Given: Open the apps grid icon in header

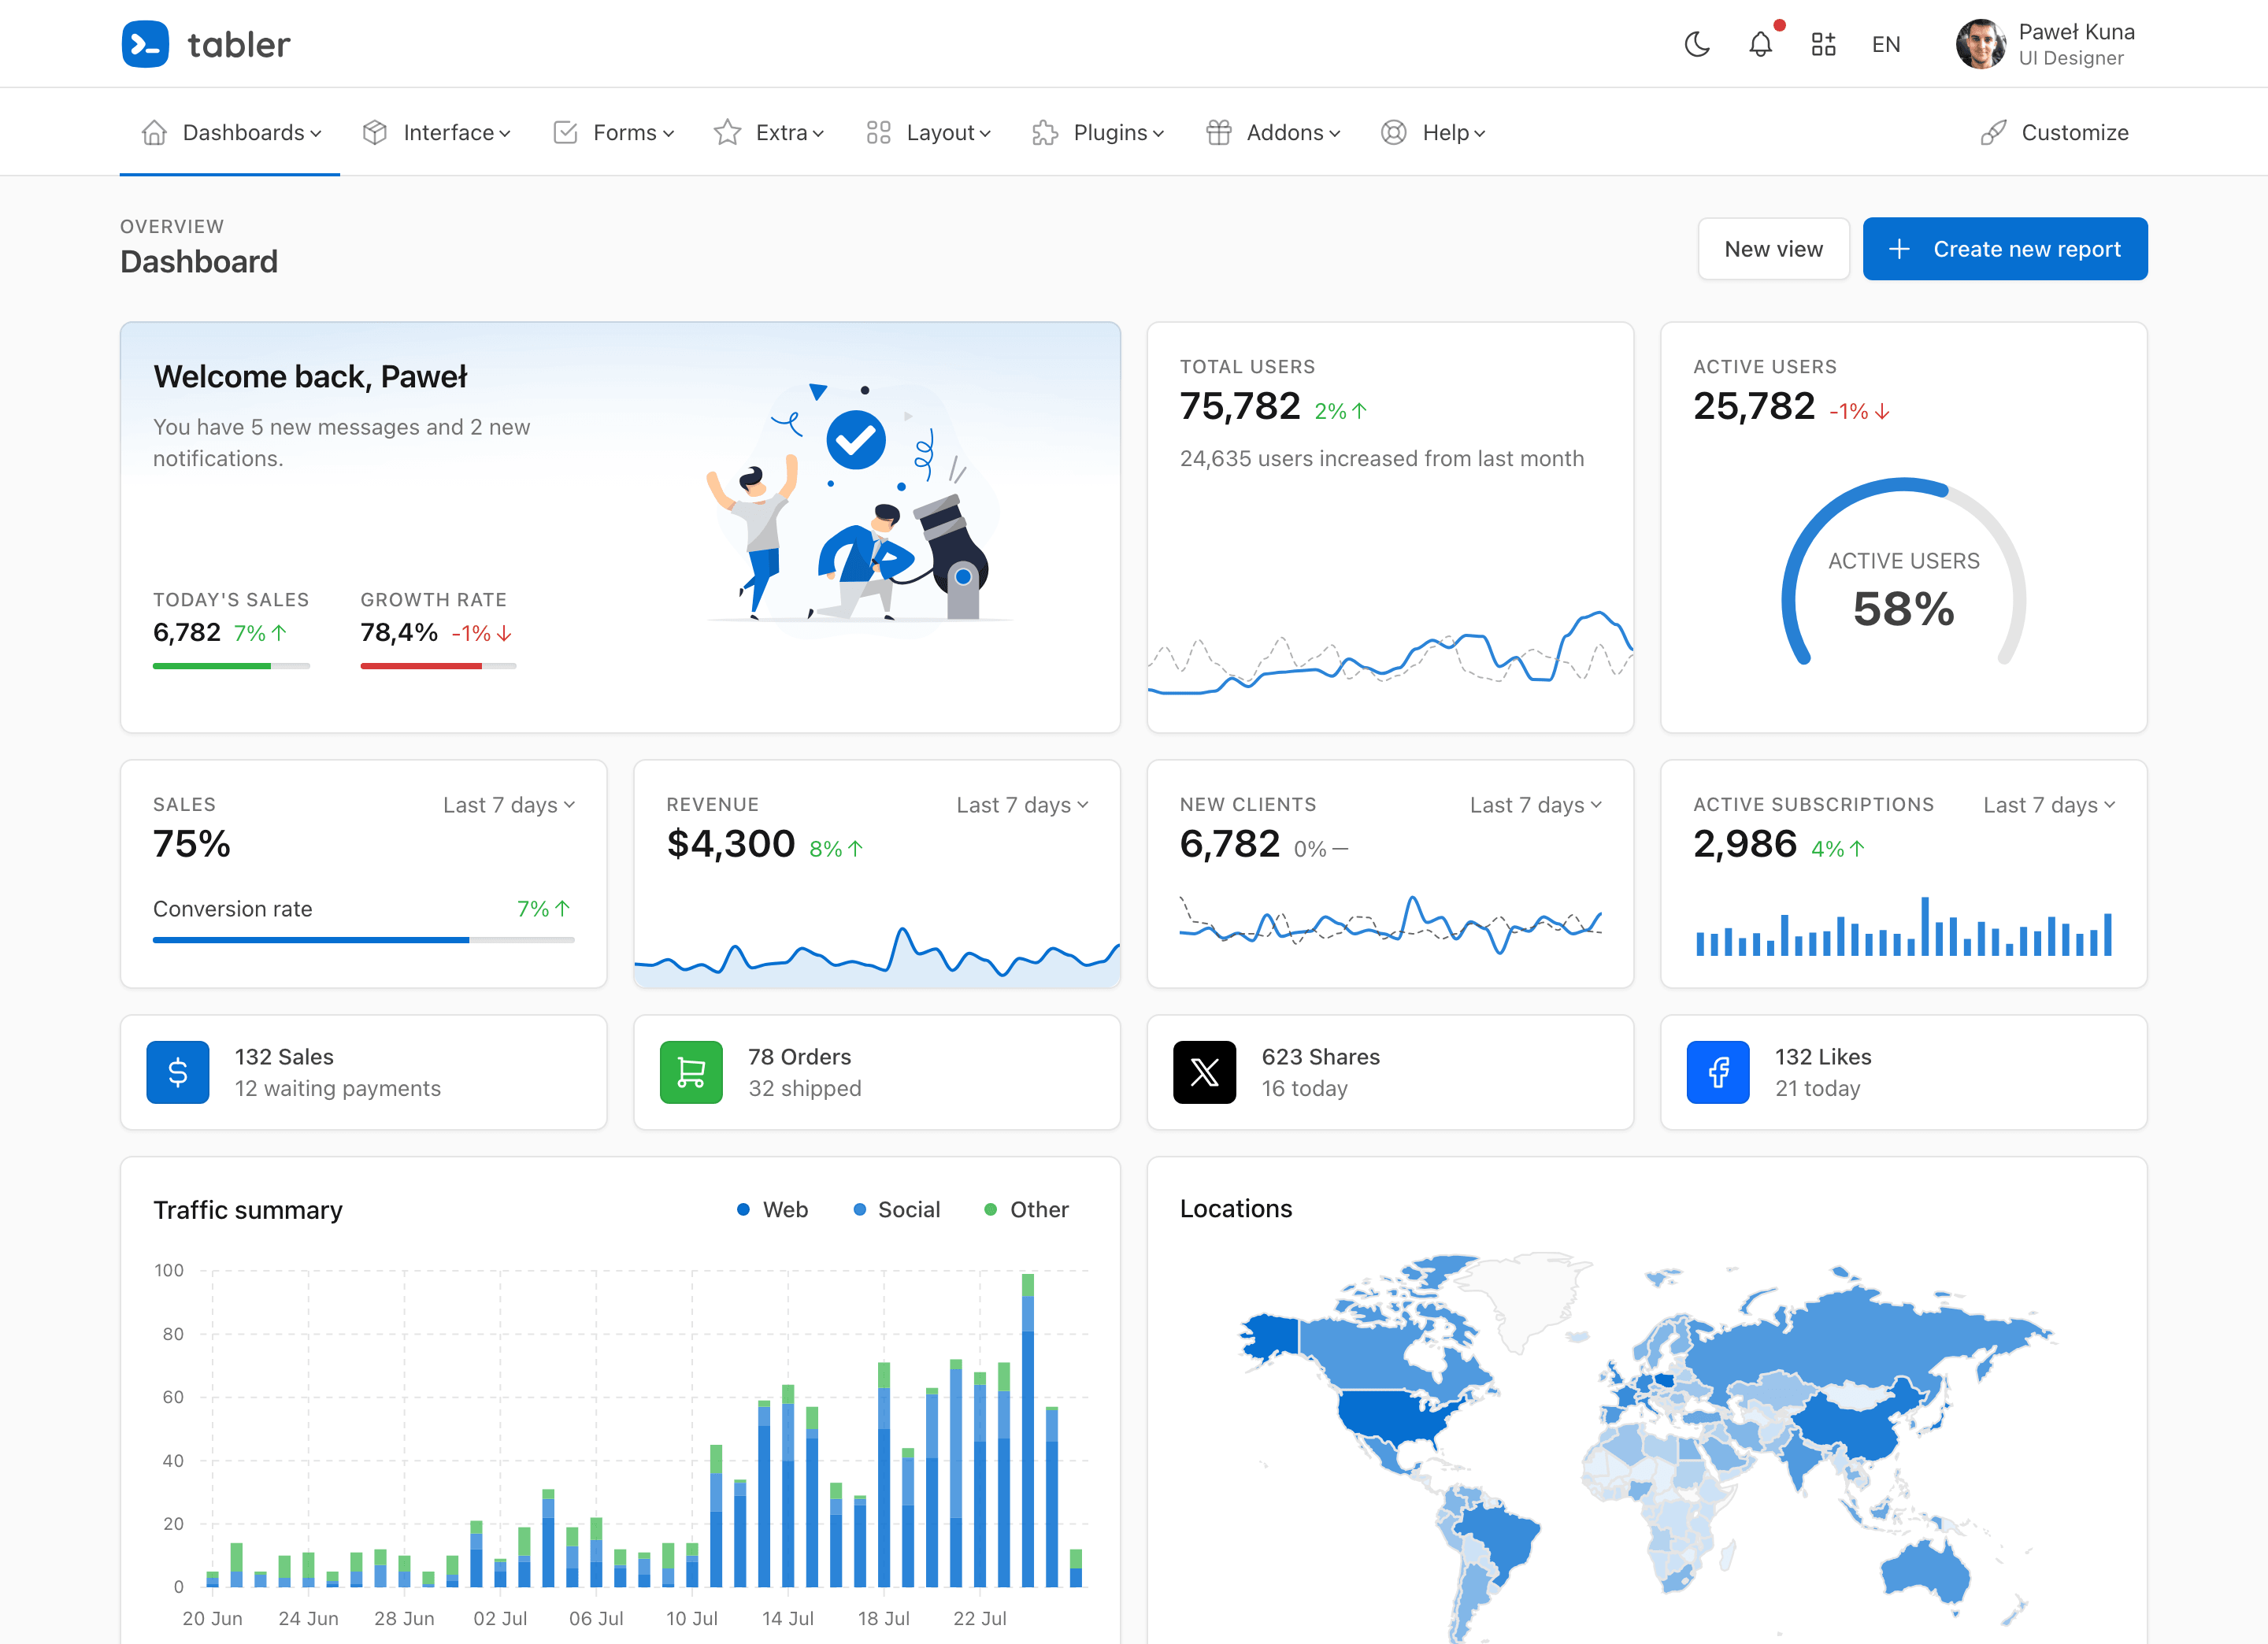Looking at the screenshot, I should click(x=1823, y=44).
